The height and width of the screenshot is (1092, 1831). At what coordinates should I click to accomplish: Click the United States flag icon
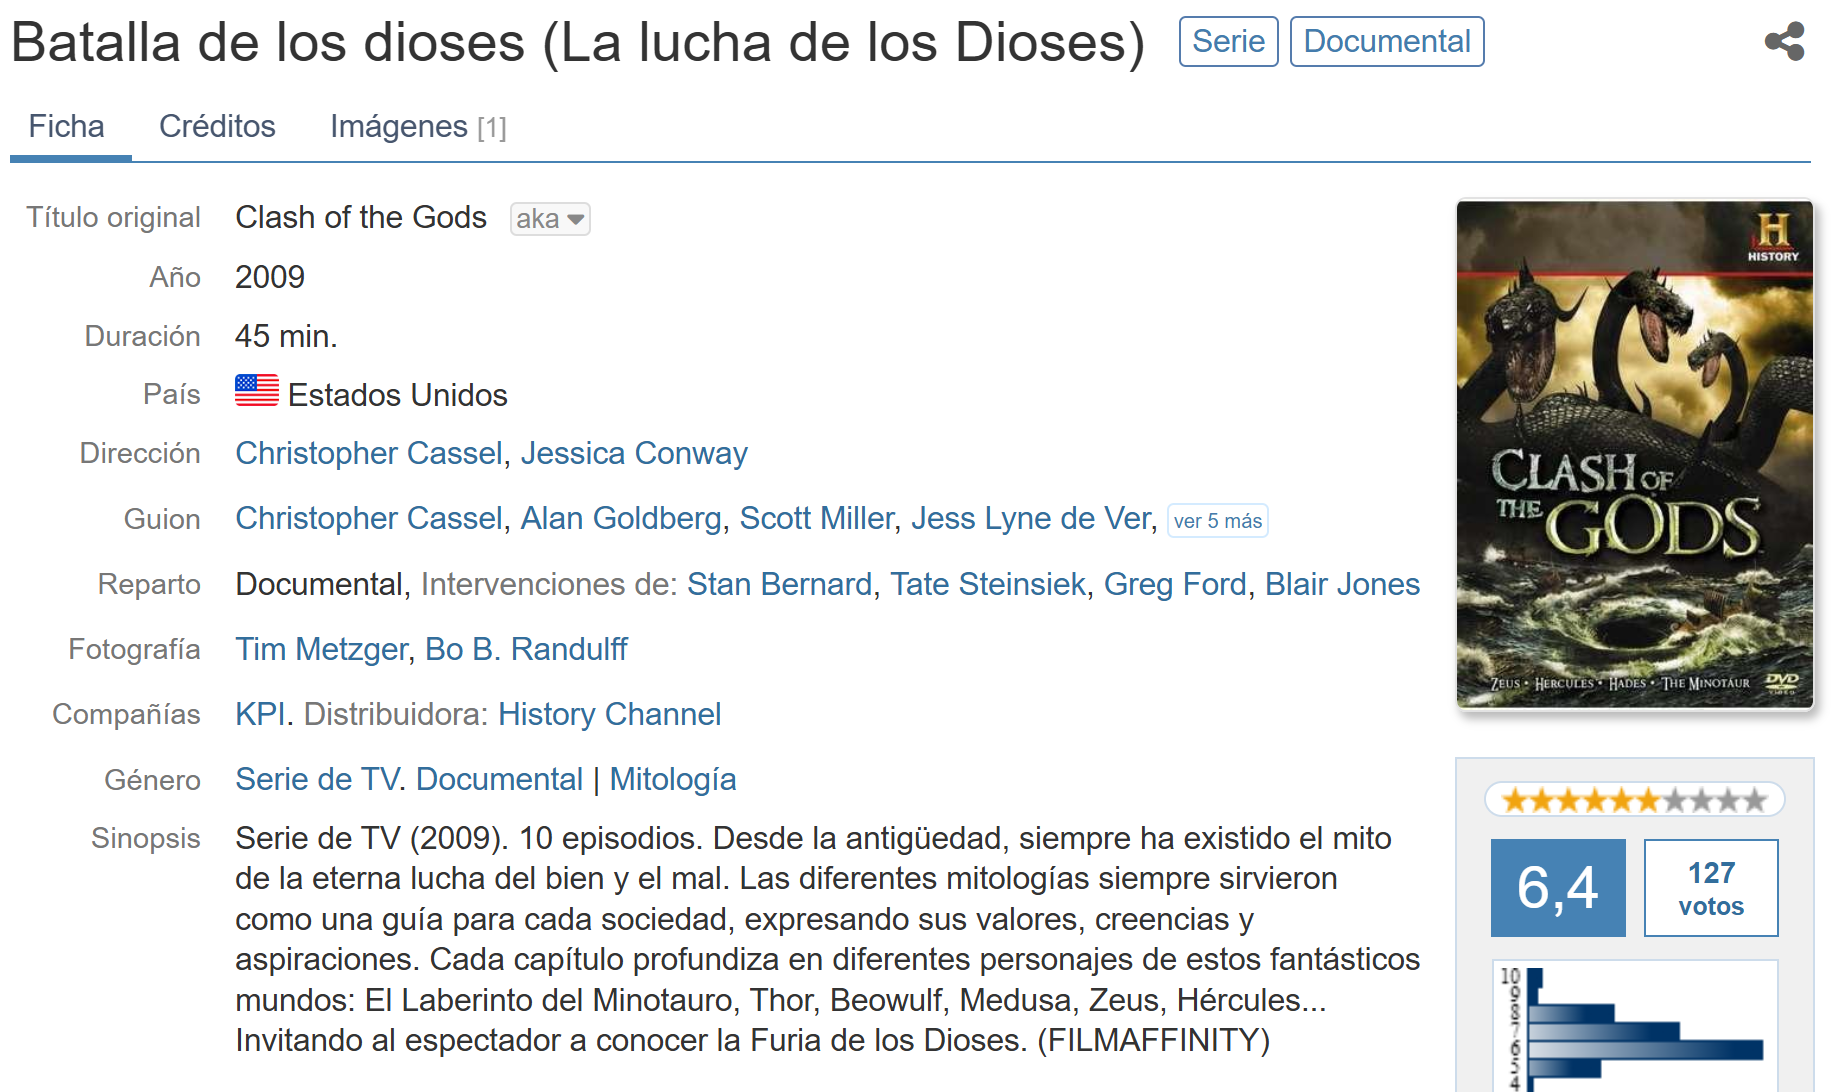point(257,391)
